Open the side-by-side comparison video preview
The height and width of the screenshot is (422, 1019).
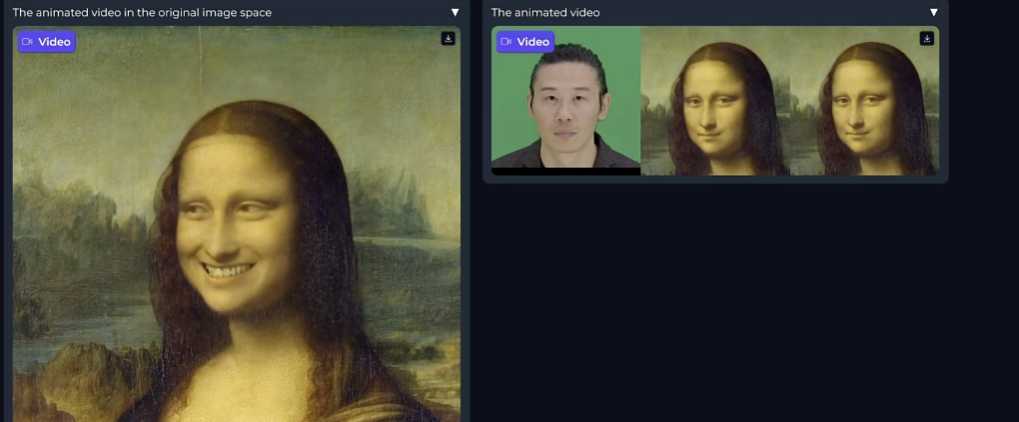715,101
